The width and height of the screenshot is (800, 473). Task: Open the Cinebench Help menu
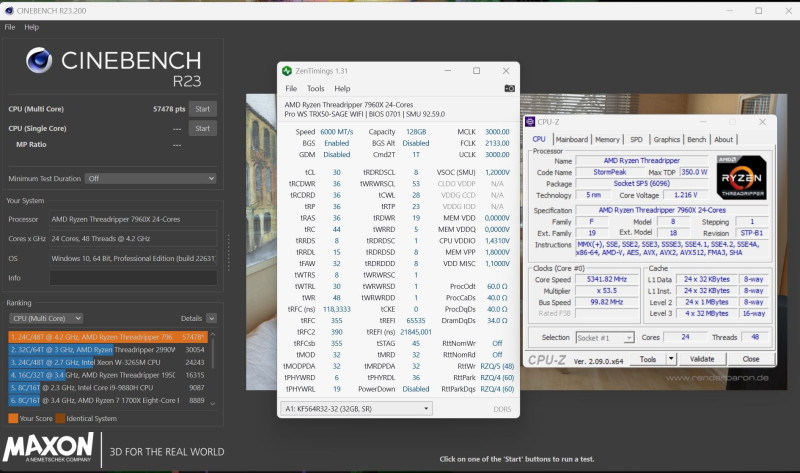(32, 27)
